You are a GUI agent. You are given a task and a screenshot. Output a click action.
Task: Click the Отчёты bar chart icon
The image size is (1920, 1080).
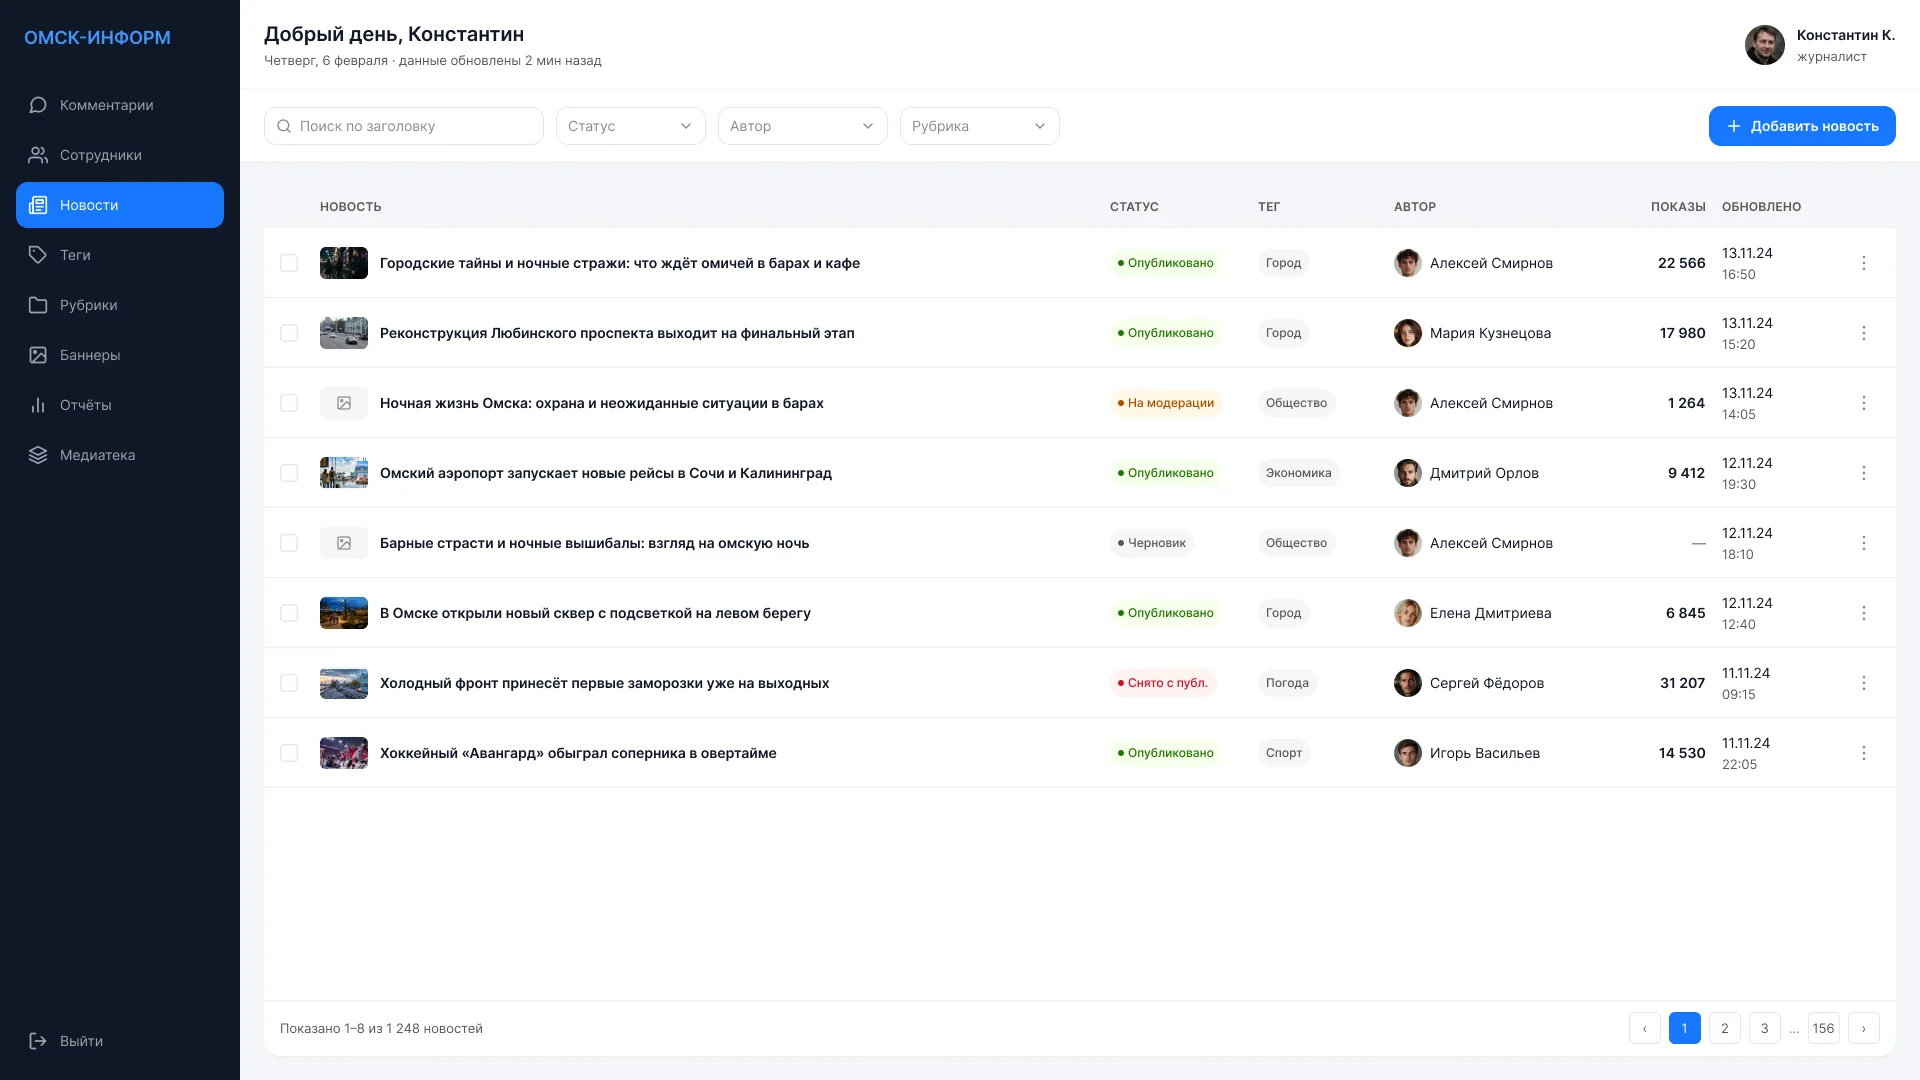coord(38,405)
